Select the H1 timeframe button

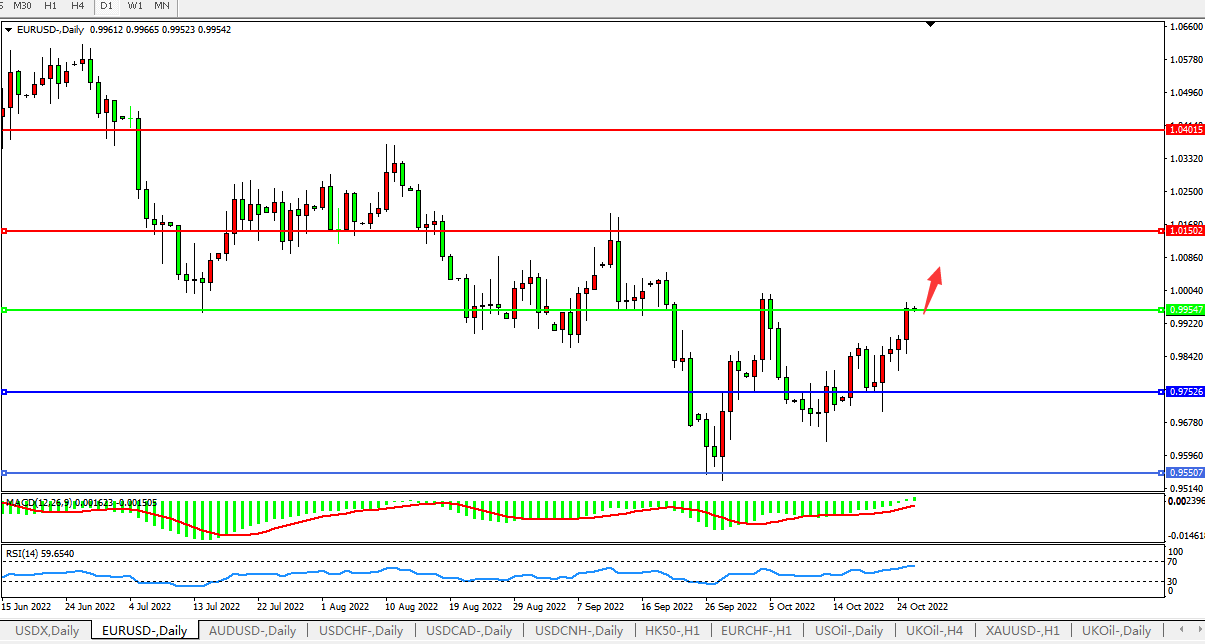(51, 6)
